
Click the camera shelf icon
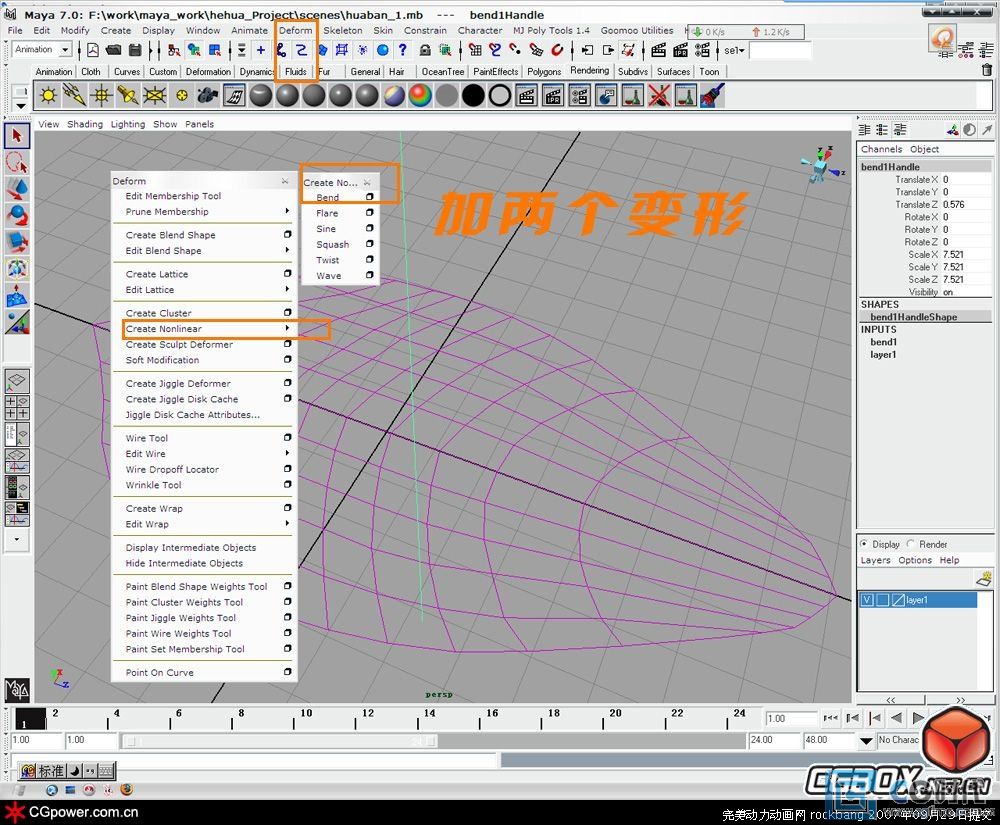208,96
